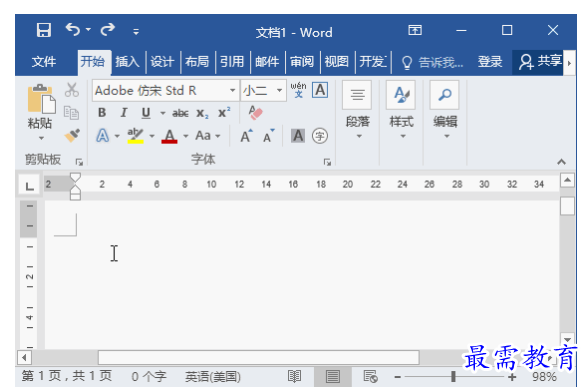Open underline style dropdown arrow

tap(163, 113)
